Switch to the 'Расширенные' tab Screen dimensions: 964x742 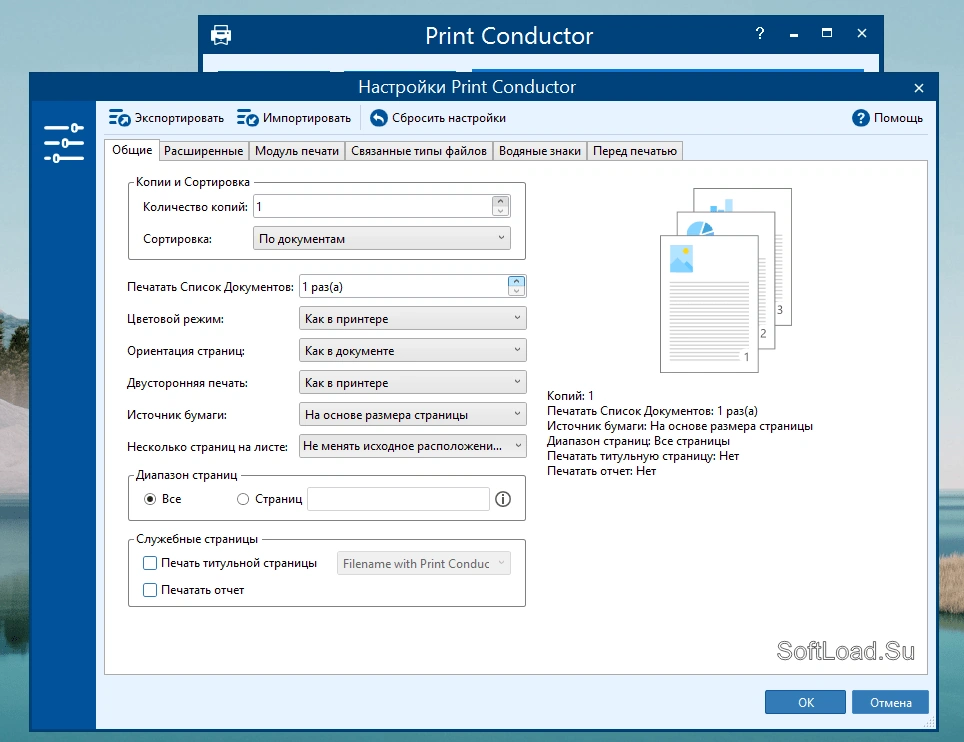coord(203,151)
